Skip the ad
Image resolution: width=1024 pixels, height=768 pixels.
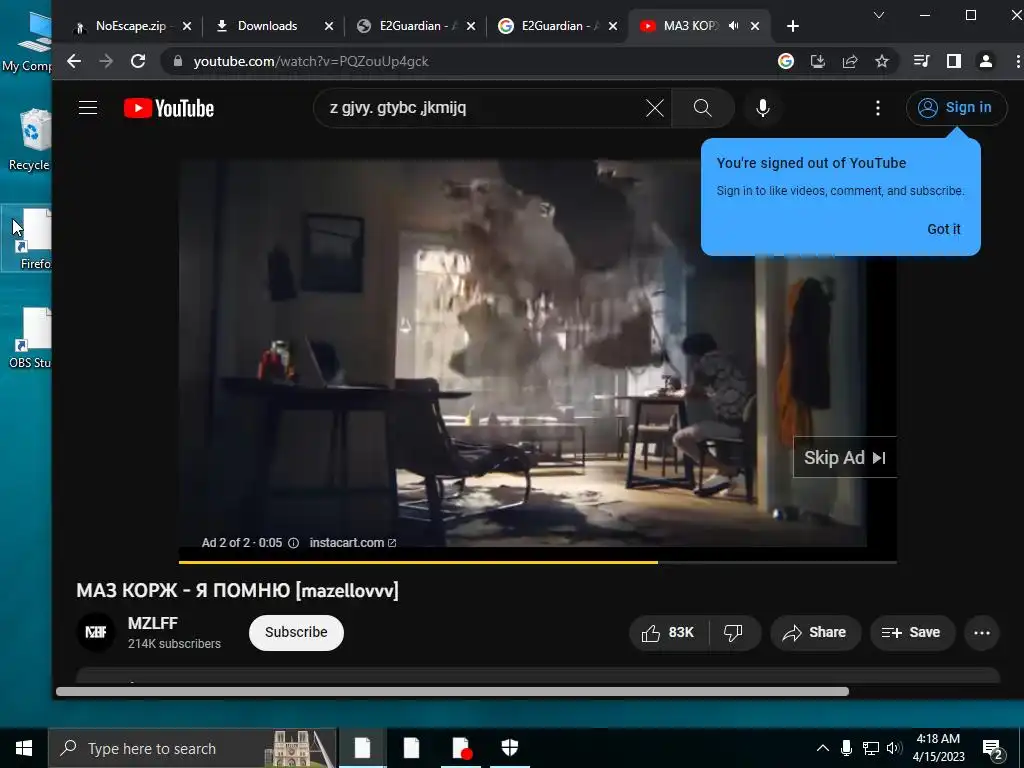pos(844,458)
